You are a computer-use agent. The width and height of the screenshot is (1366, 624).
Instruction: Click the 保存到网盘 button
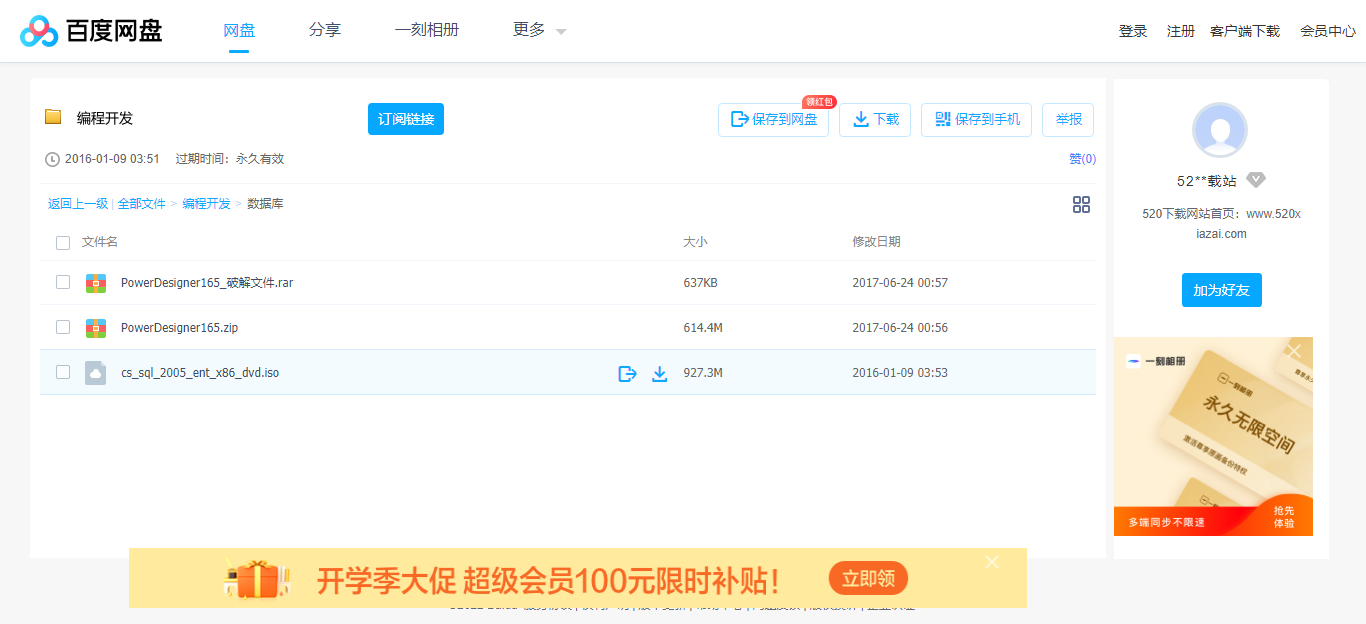pos(773,119)
